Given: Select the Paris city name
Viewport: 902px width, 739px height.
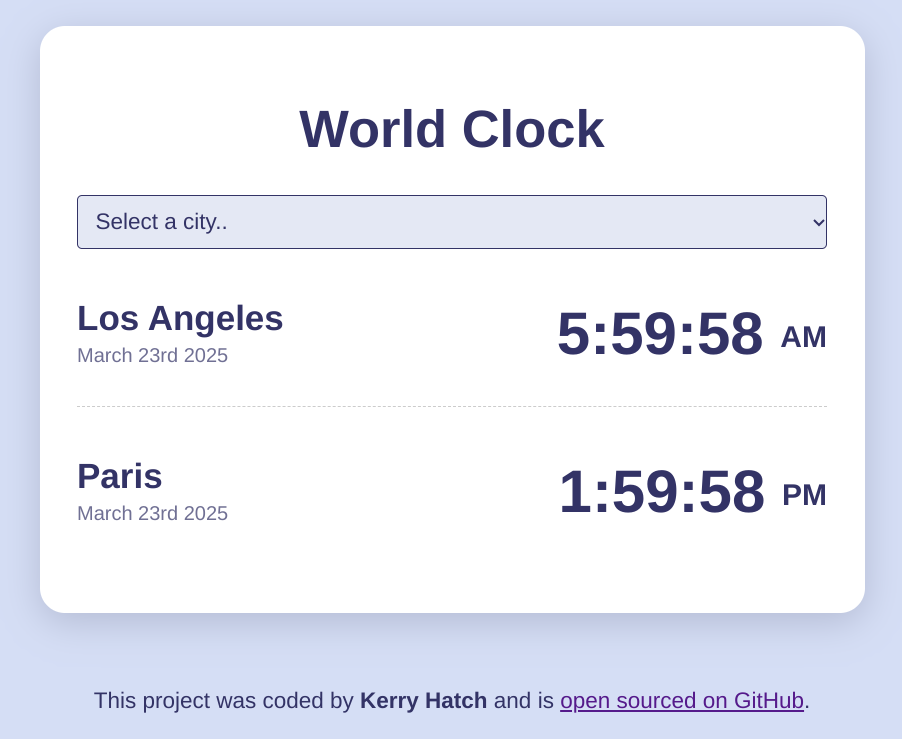Looking at the screenshot, I should point(119,477).
